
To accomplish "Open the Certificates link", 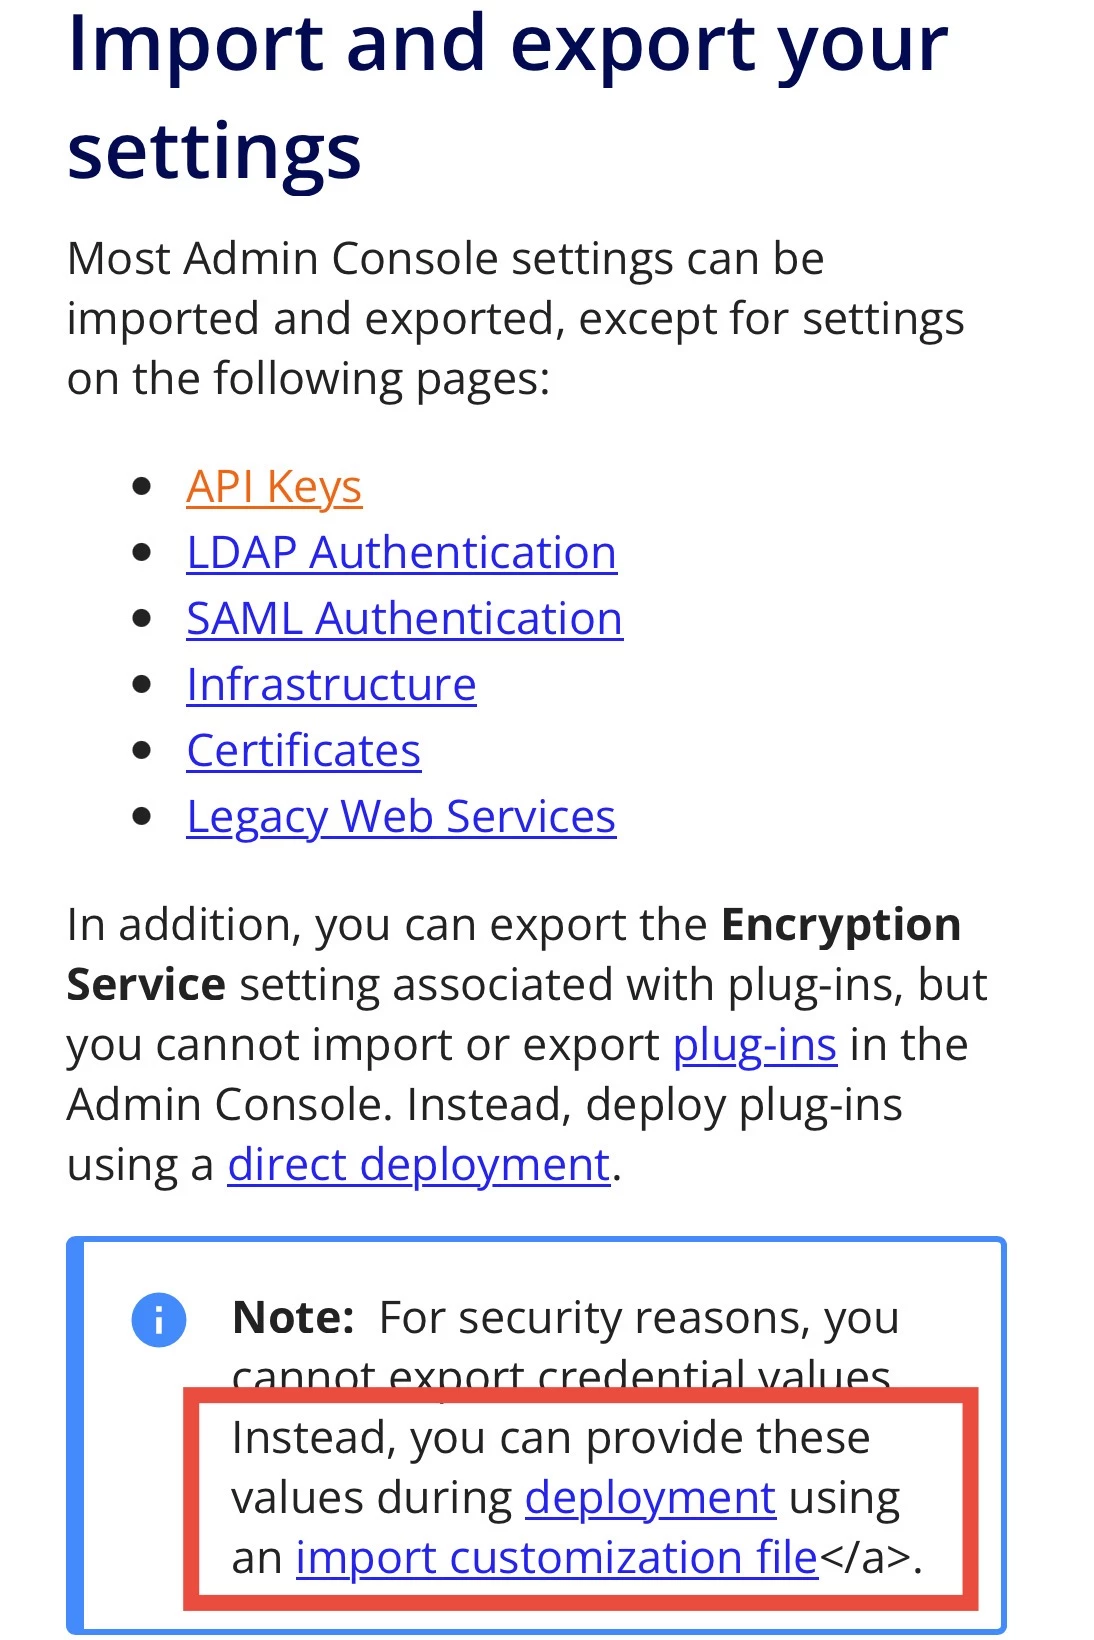I will [303, 750].
